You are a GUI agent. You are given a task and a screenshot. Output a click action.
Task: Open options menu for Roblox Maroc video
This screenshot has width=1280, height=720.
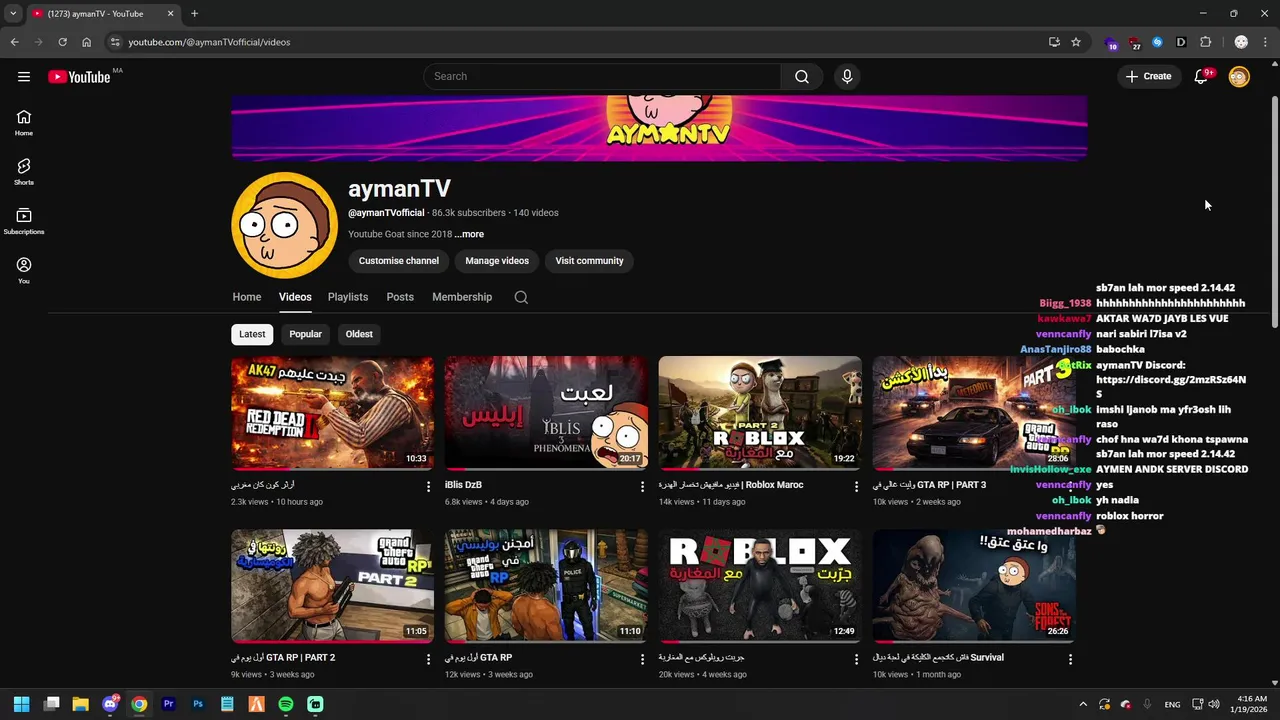click(856, 487)
